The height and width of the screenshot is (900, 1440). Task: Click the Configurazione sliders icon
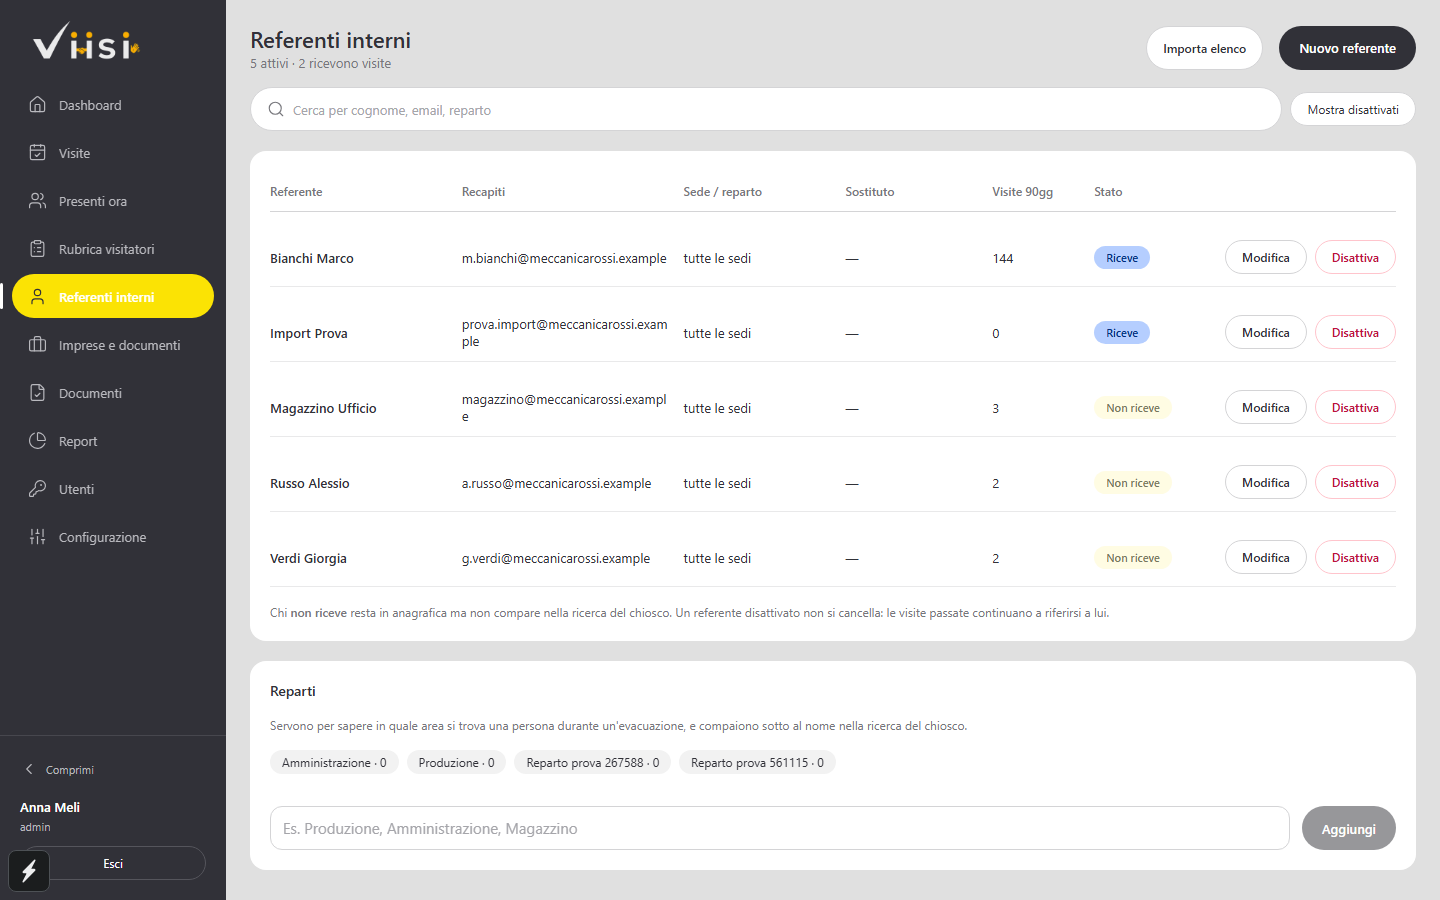(38, 536)
